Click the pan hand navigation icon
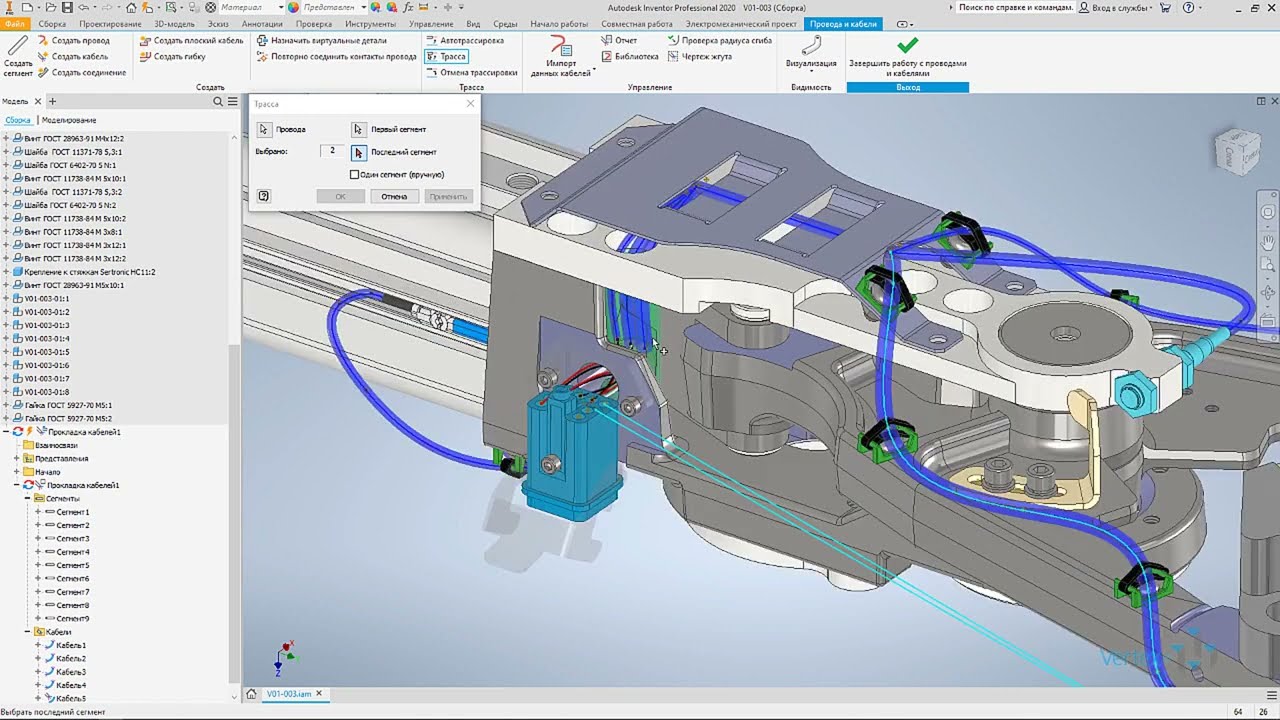This screenshot has width=1280, height=720. point(1268,242)
